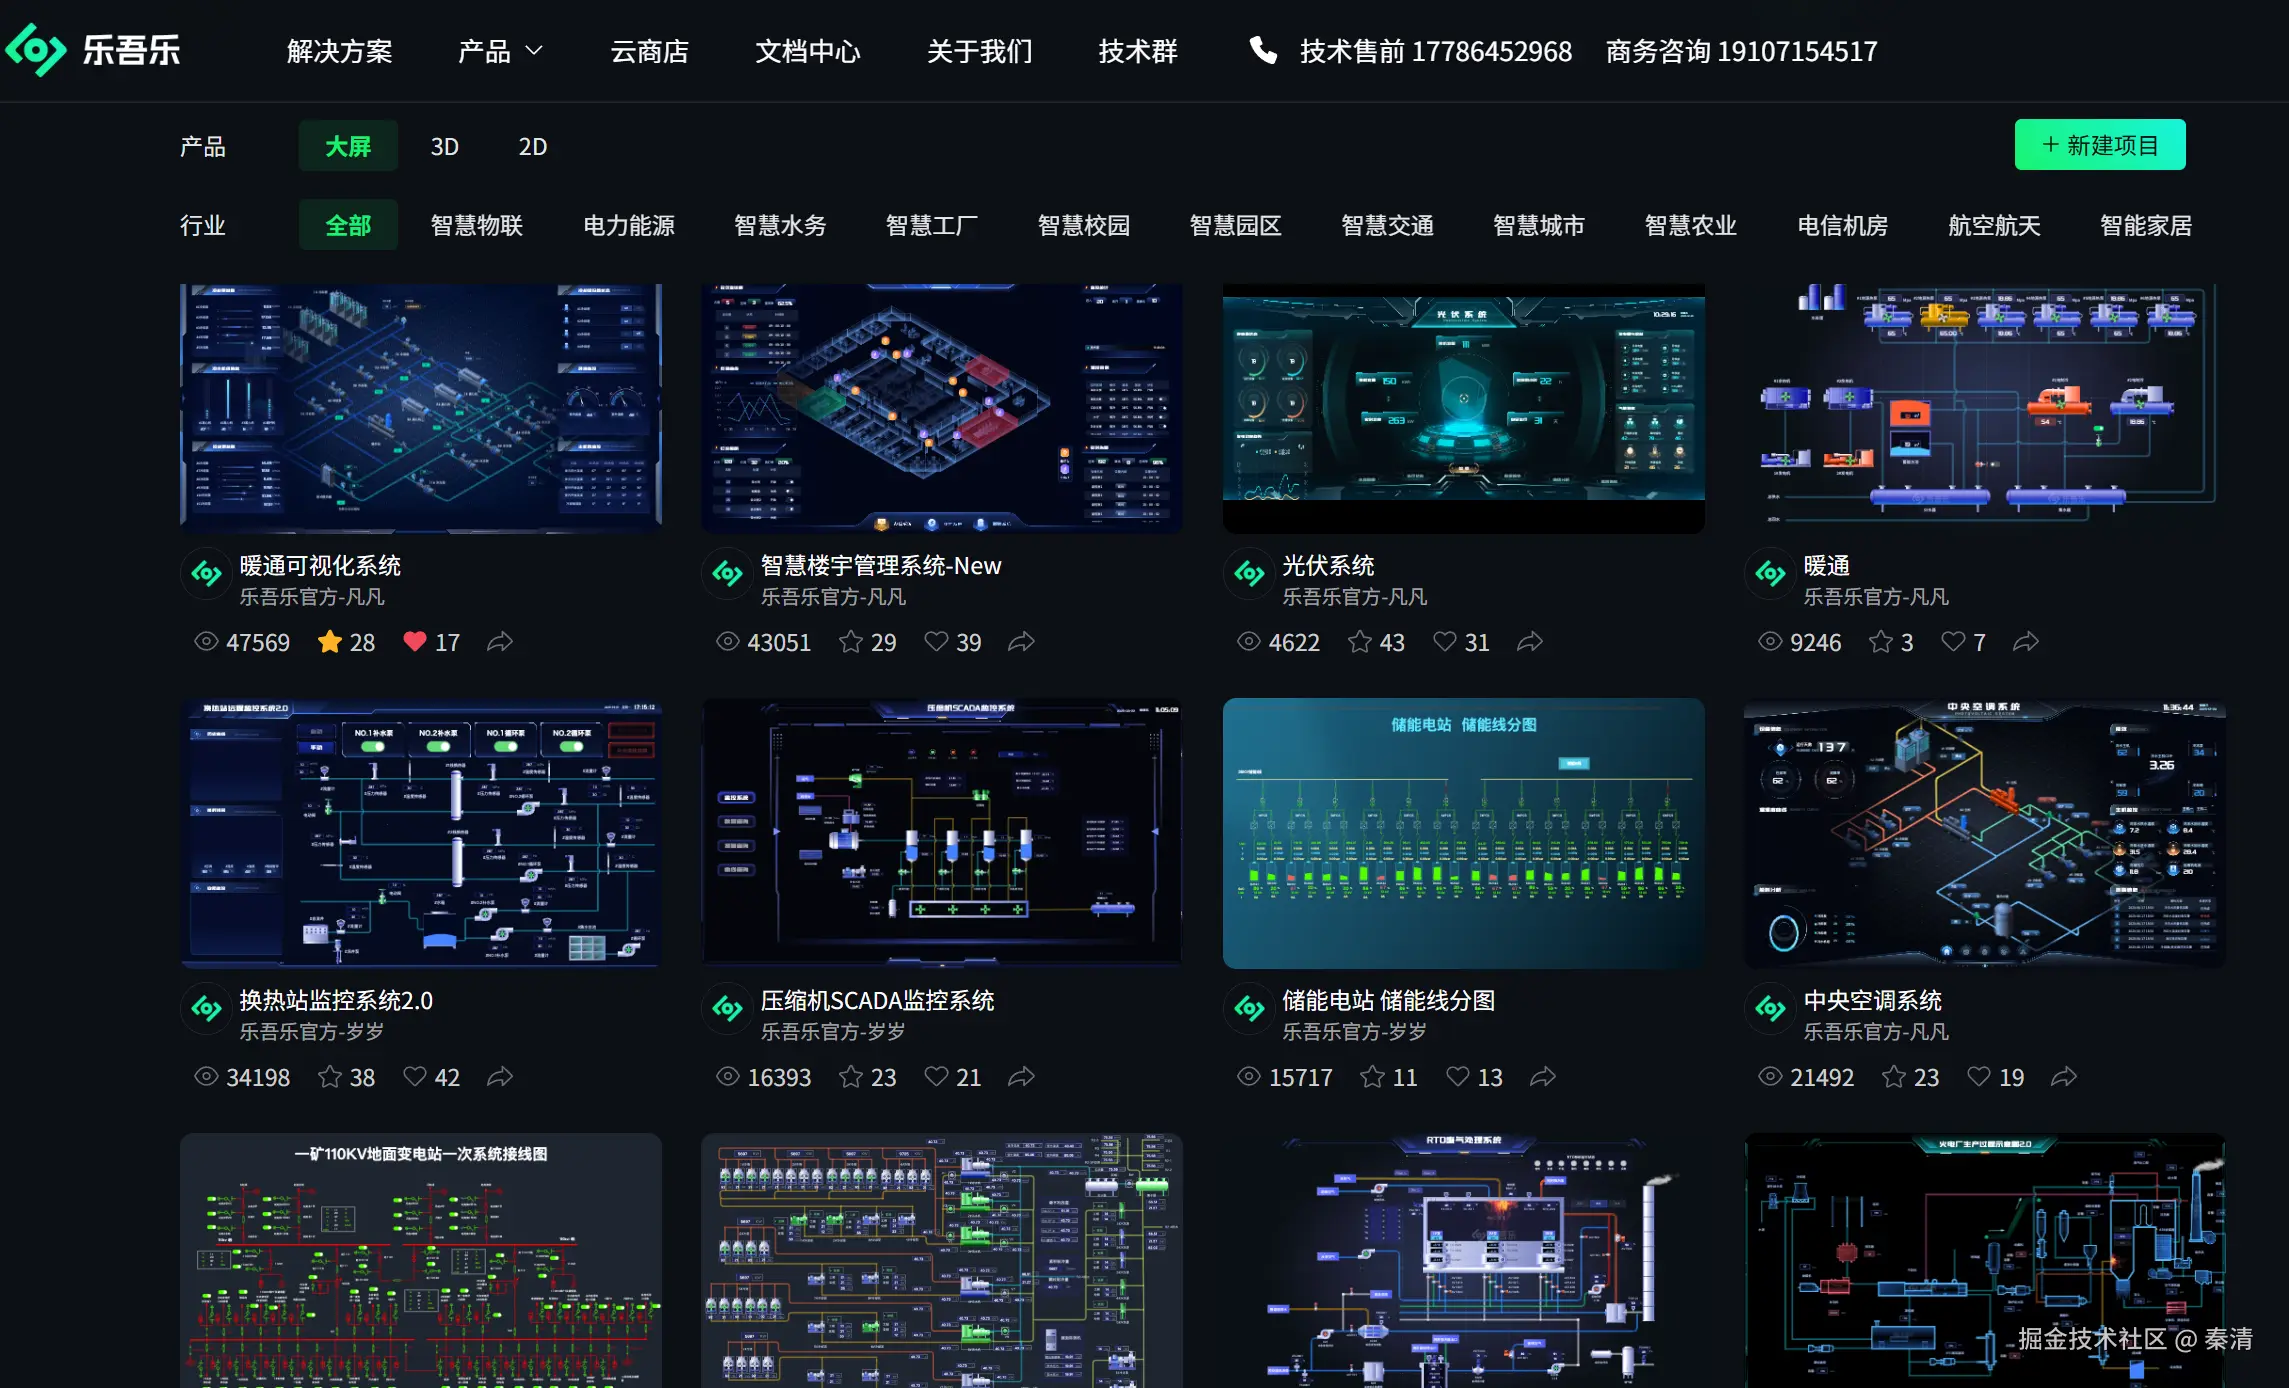Unstar the 暖通可视化系统 project
This screenshot has height=1388, width=2289.
pos(330,642)
